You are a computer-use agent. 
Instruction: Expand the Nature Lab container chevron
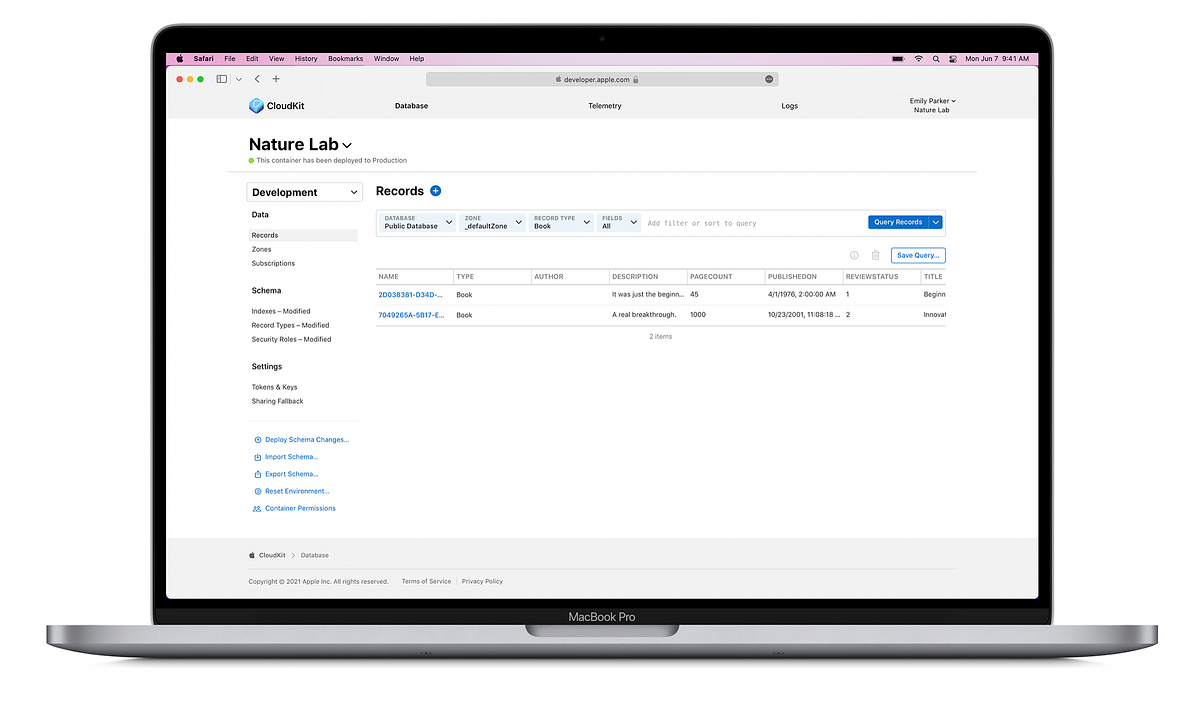click(x=347, y=144)
